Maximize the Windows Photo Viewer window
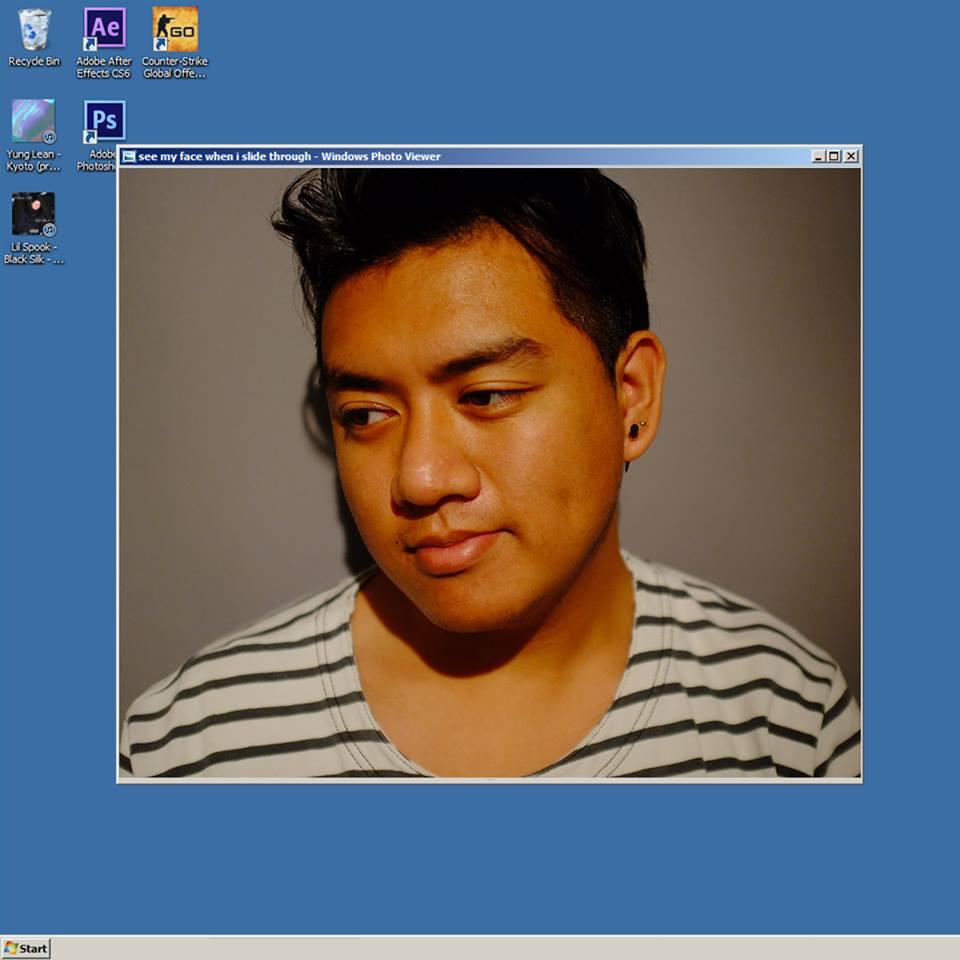This screenshot has height=960, width=960. 834,156
